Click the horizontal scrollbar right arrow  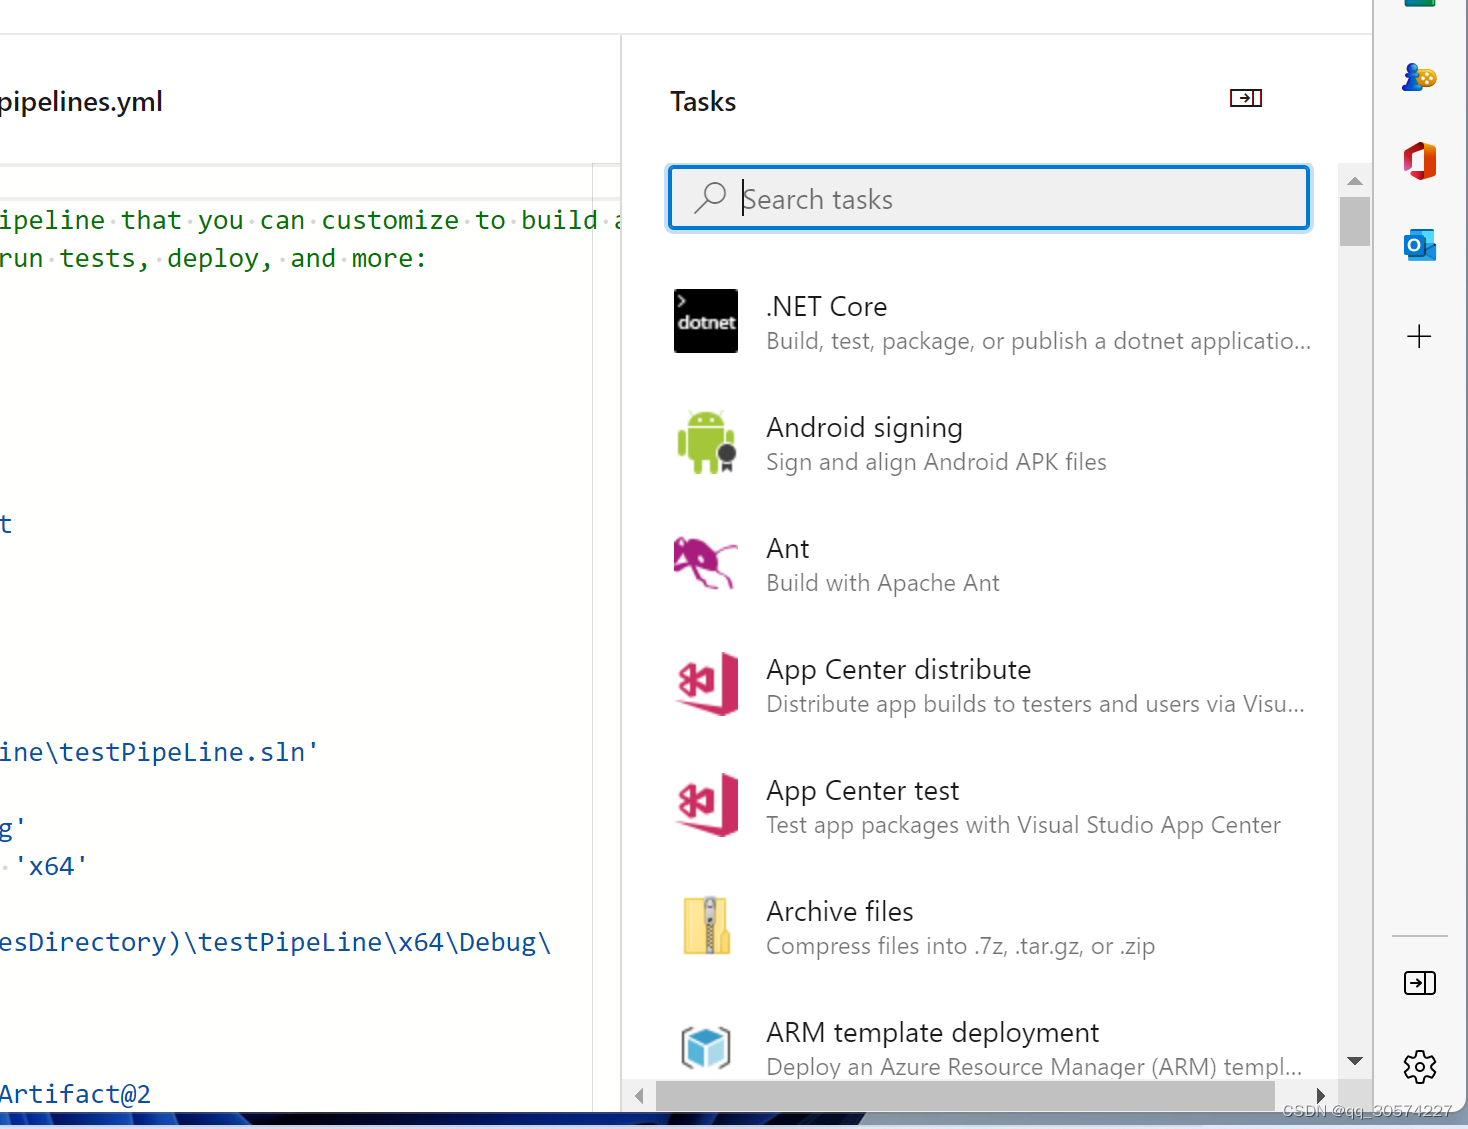click(1320, 1096)
